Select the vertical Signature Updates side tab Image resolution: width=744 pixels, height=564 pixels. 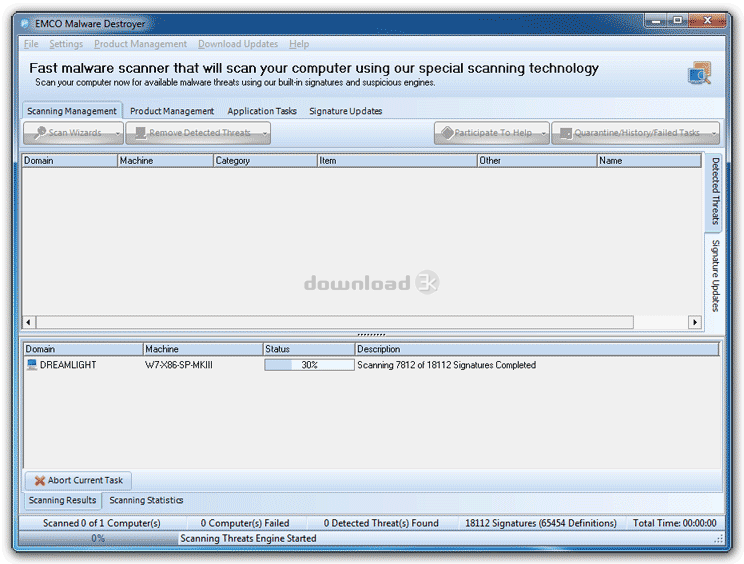pyautogui.click(x=715, y=275)
